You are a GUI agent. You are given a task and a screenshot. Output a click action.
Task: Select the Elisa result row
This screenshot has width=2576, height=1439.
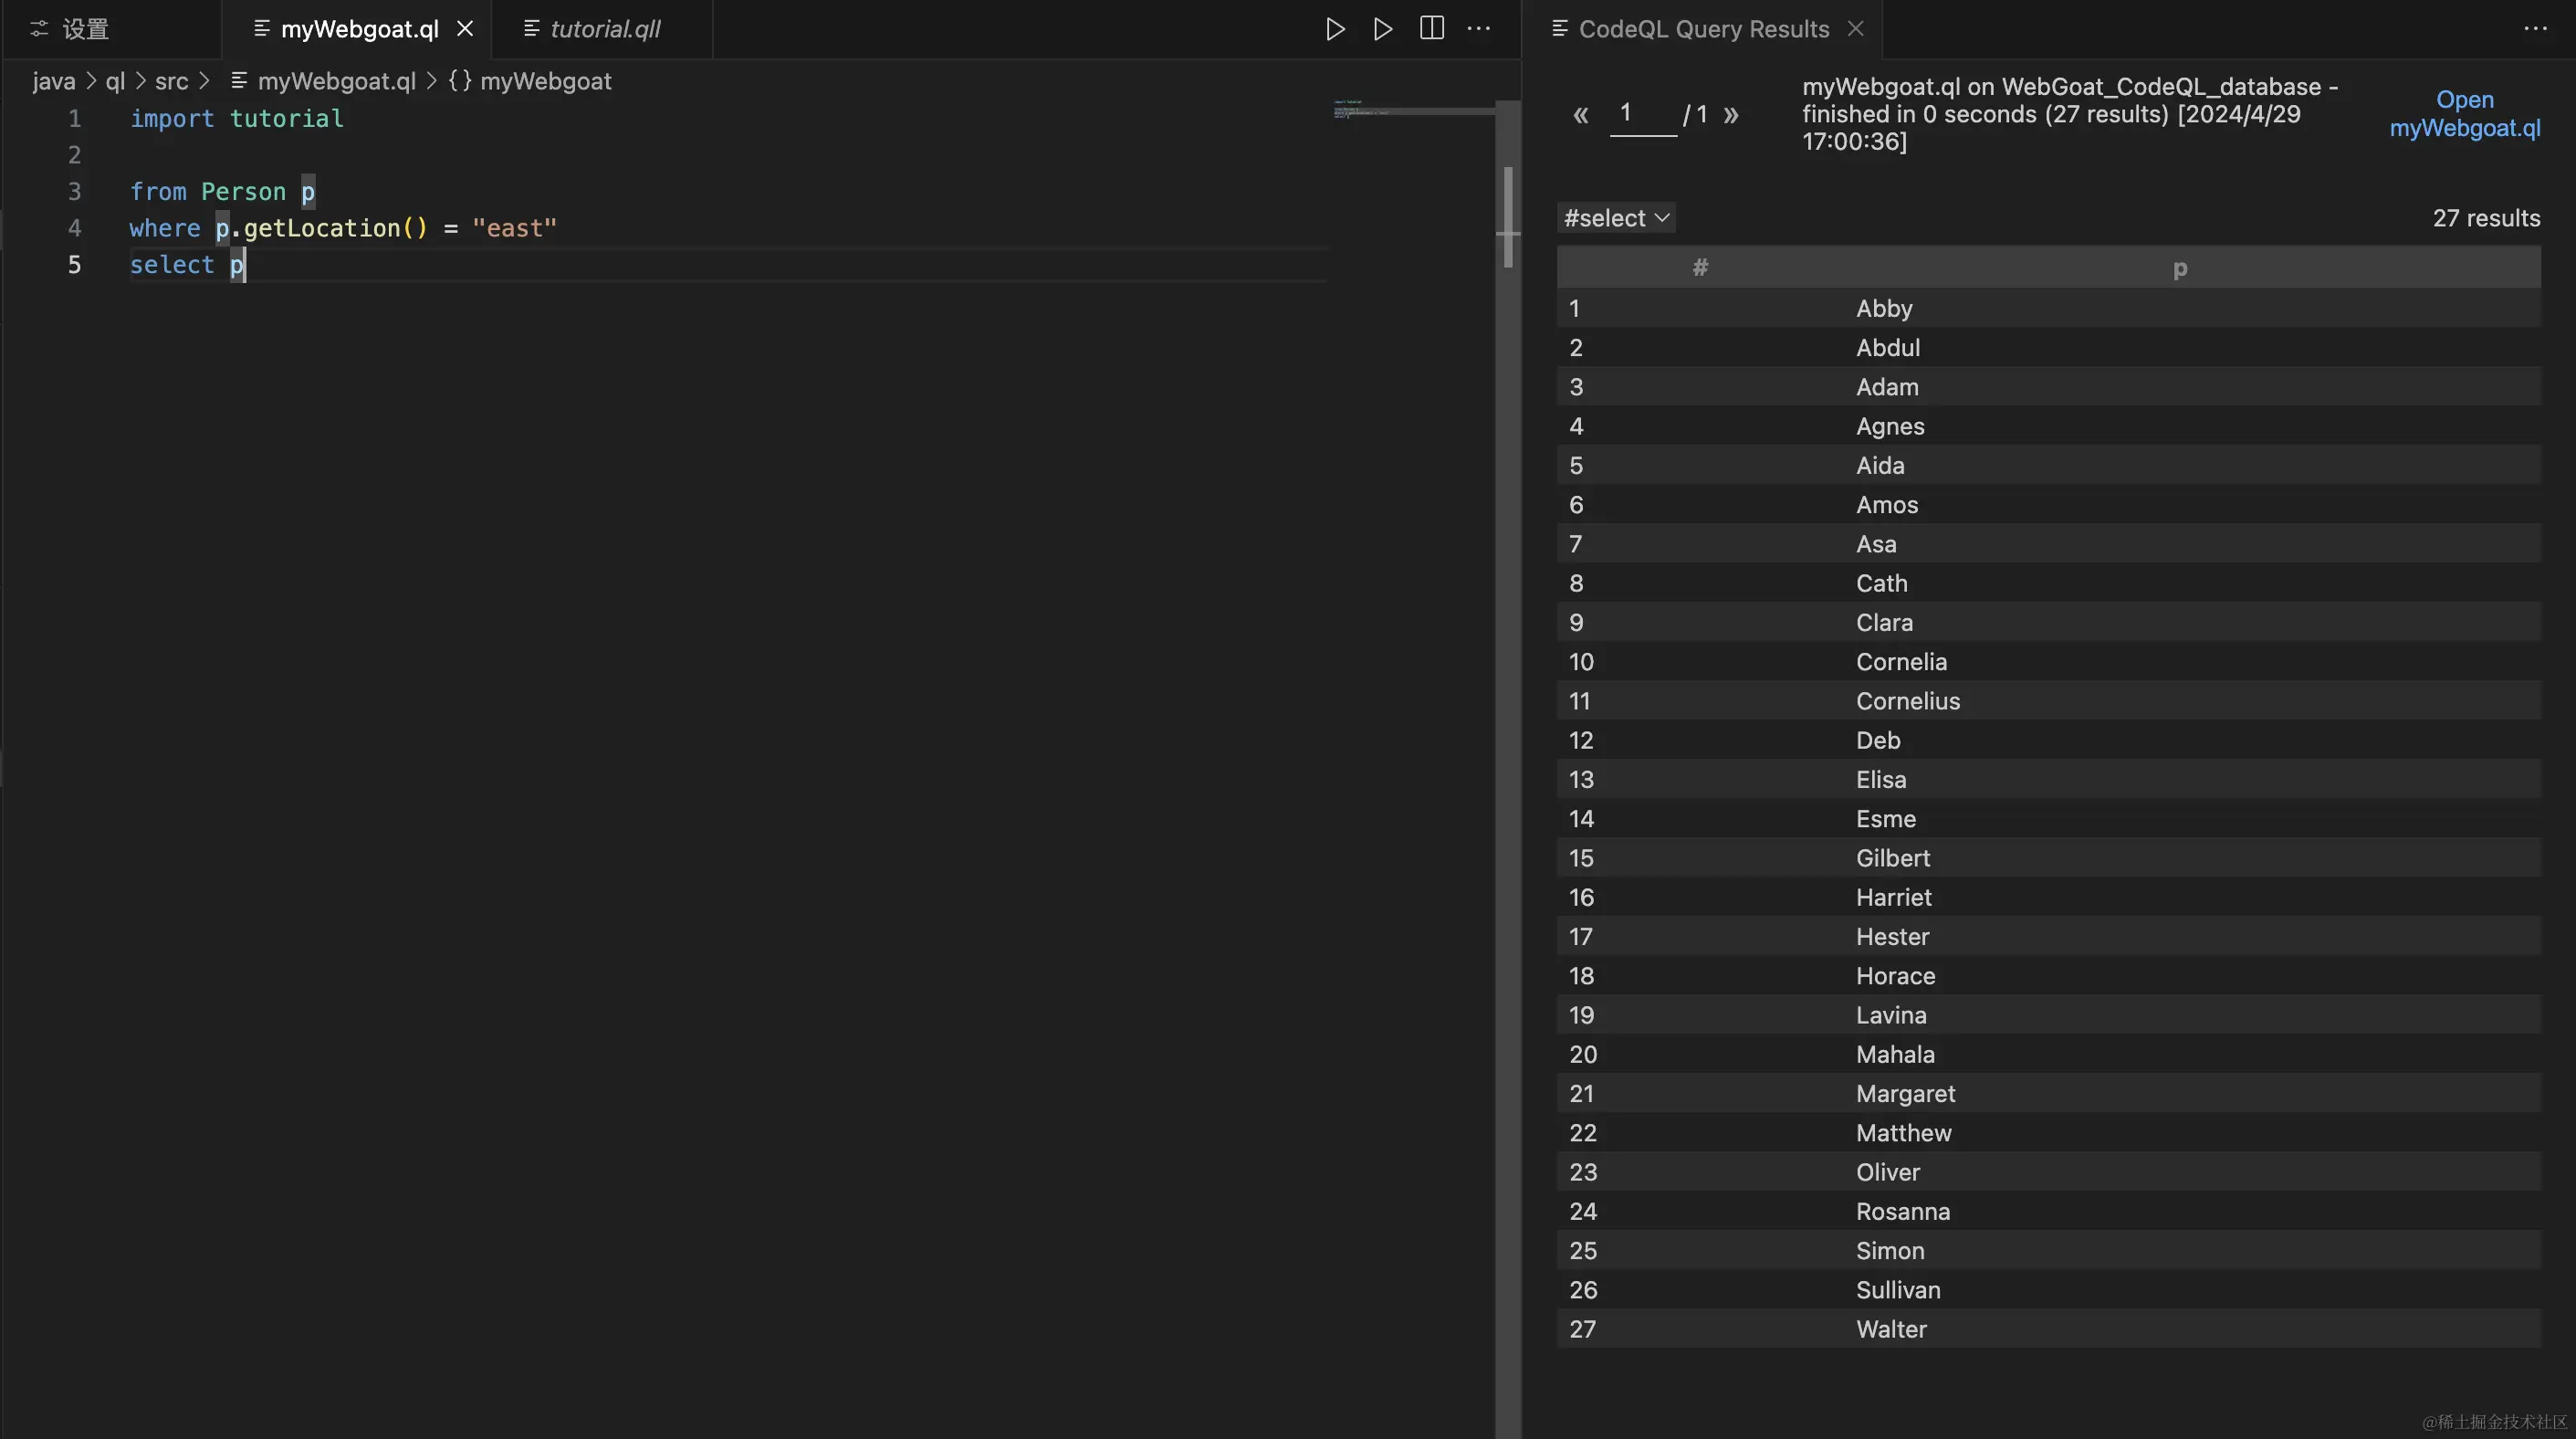pos(2049,779)
